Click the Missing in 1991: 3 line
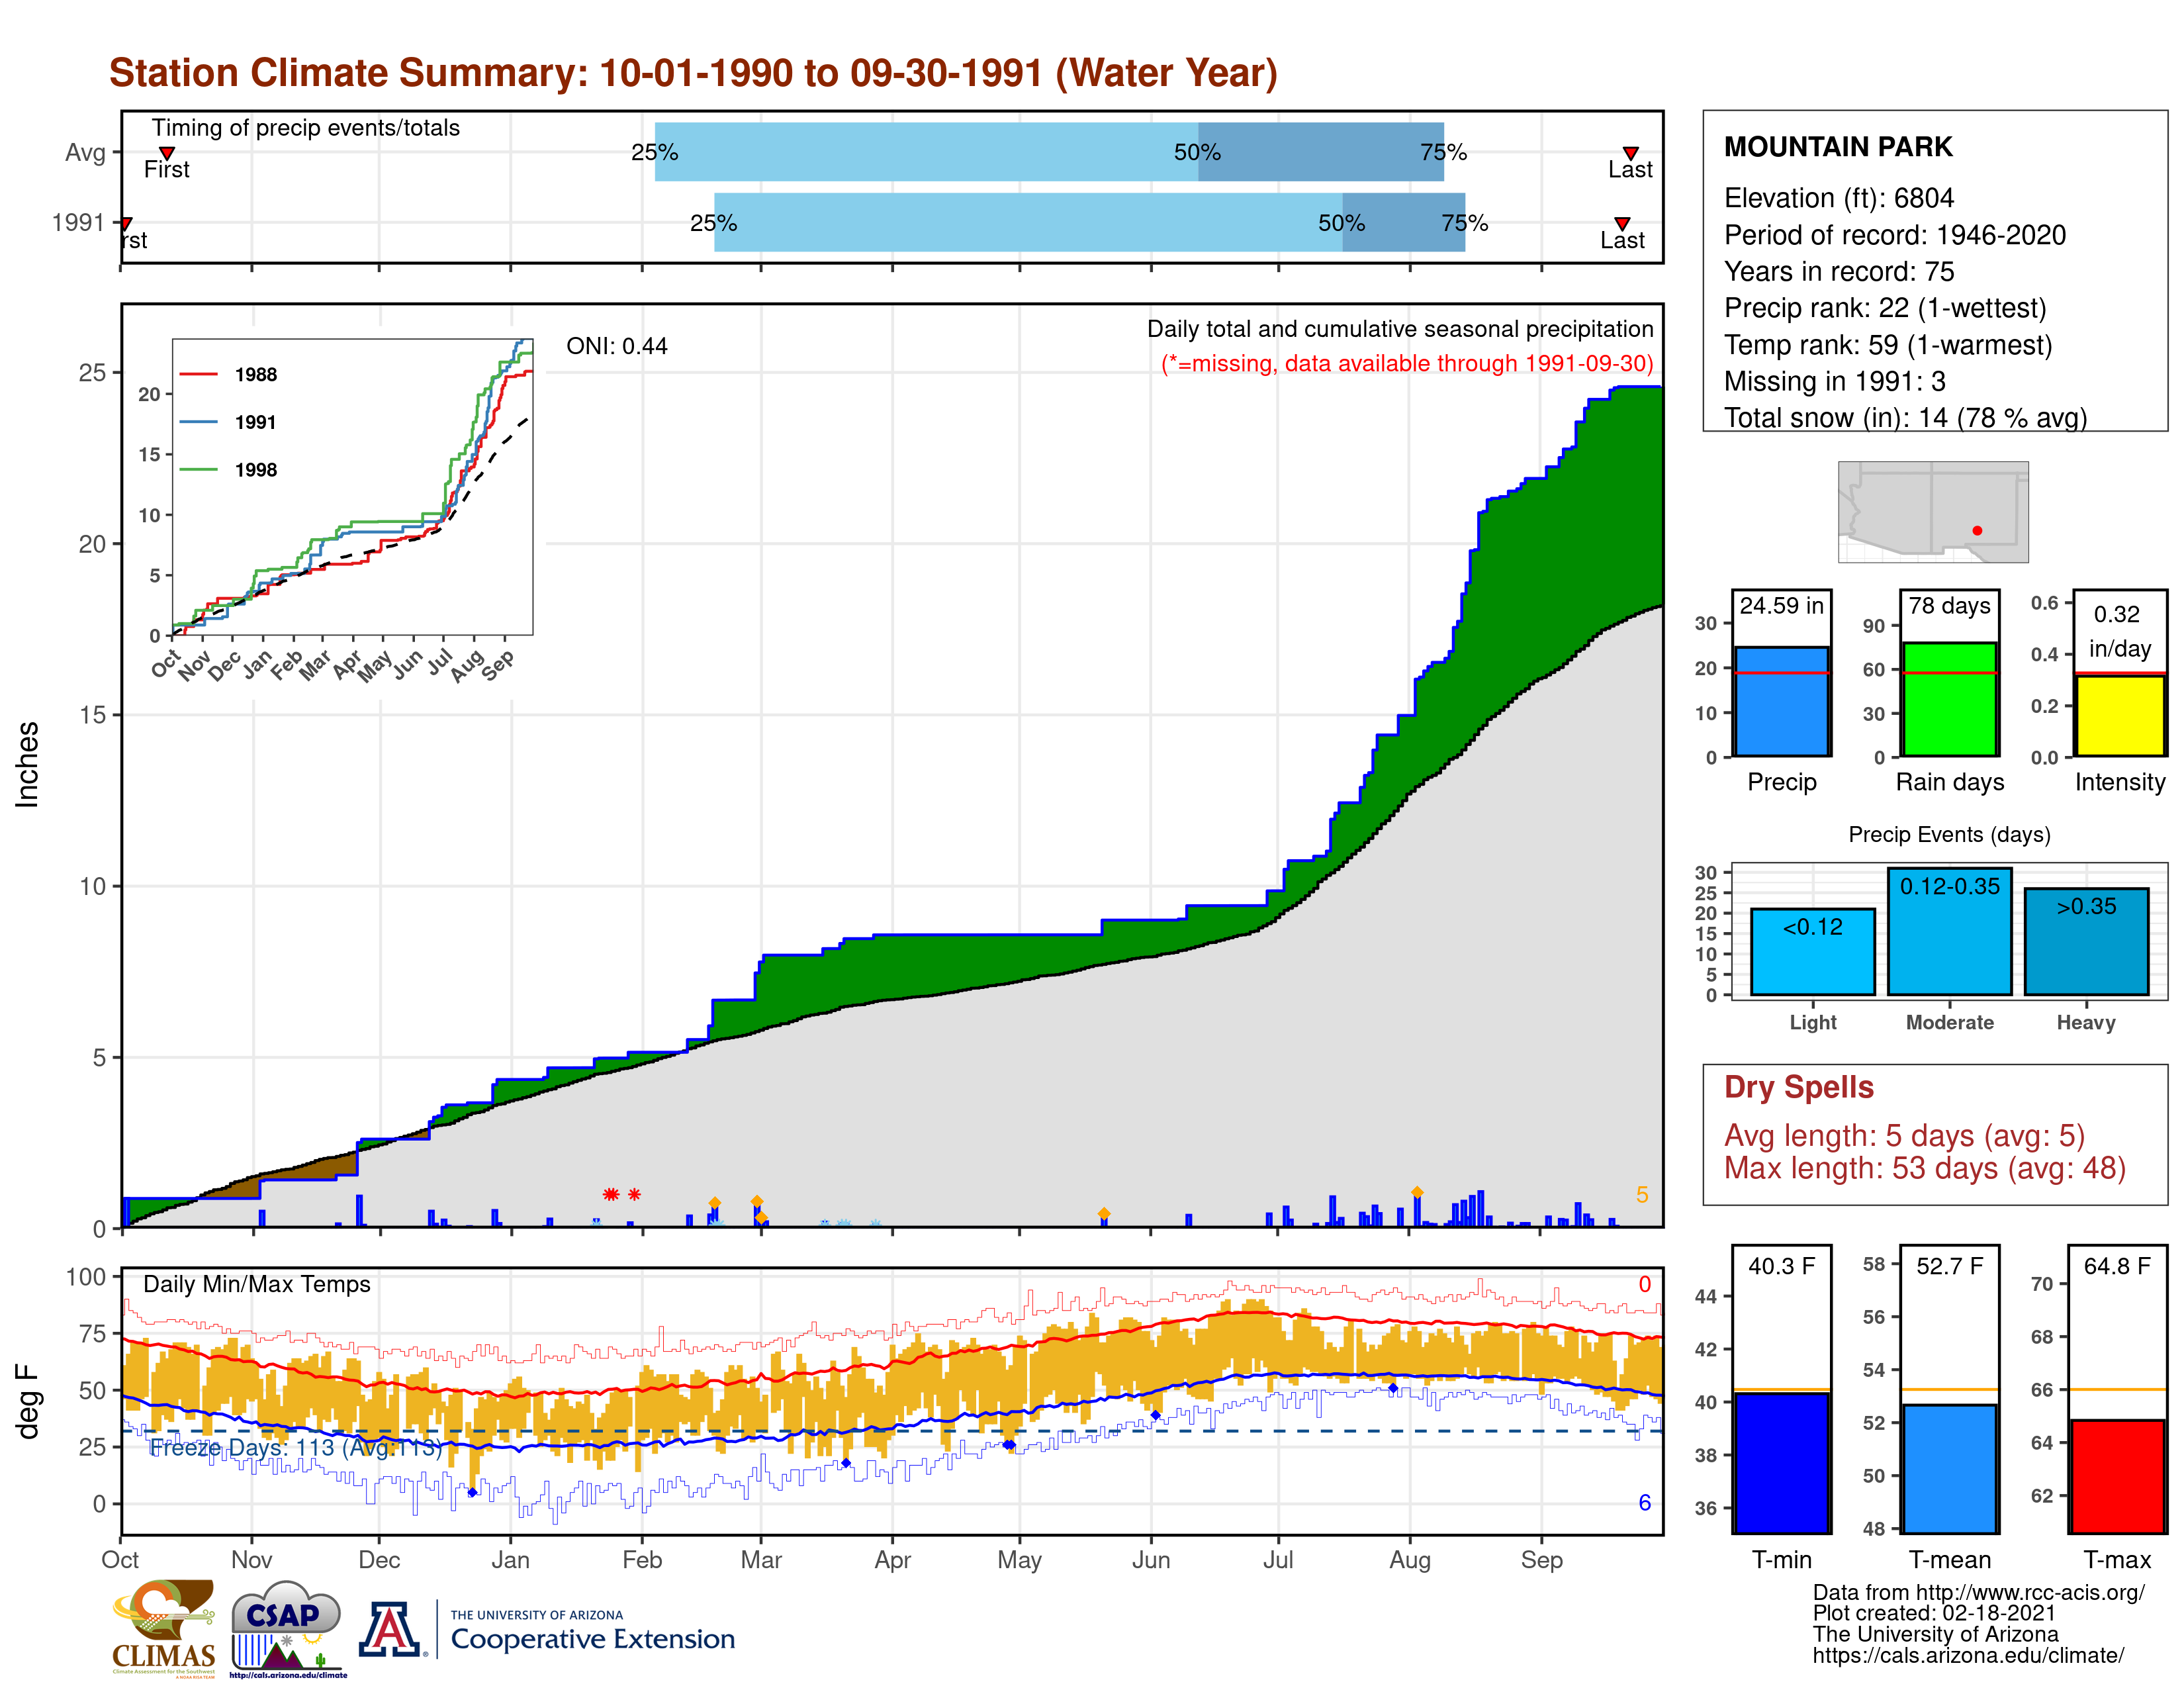2184x1688 pixels. [1834, 381]
